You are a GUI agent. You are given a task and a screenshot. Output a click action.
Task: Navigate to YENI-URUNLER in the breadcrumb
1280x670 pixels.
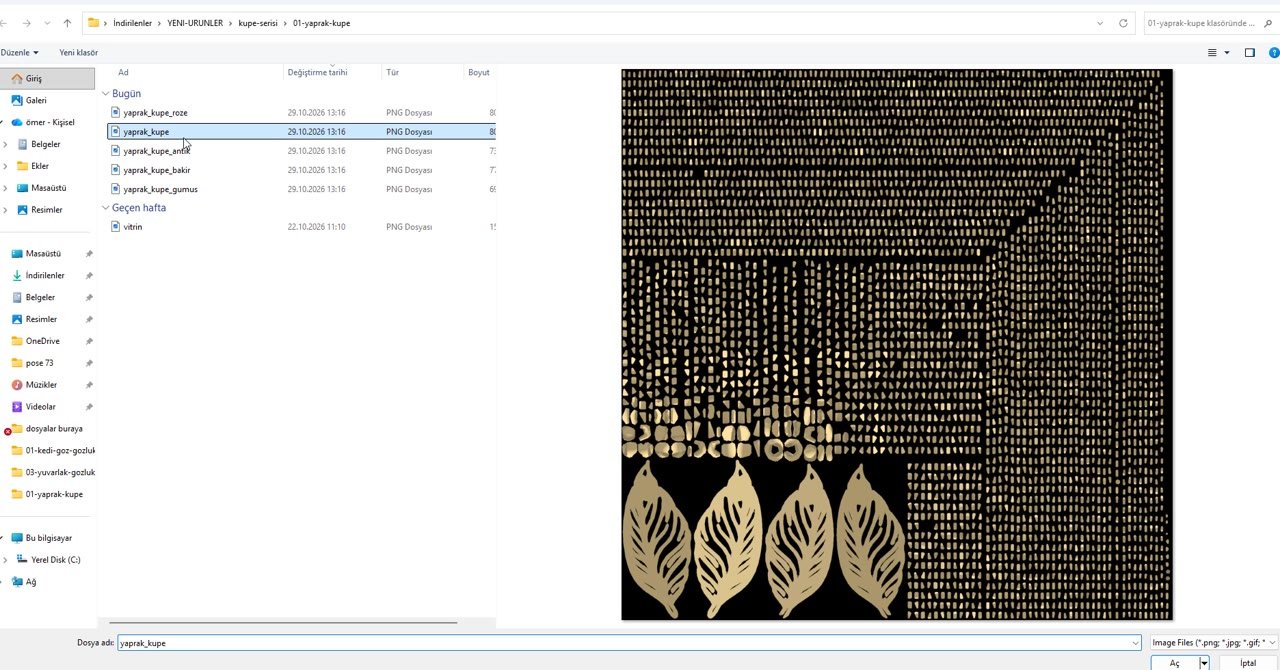195,23
